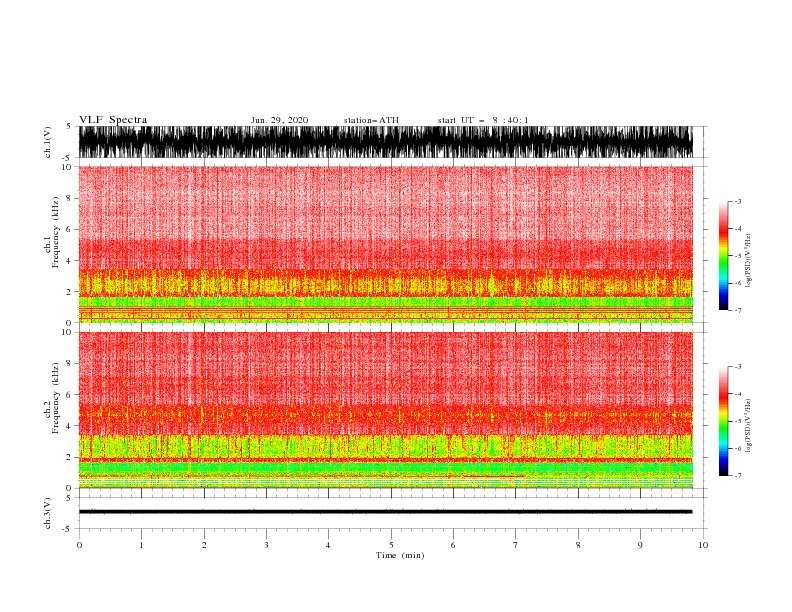Click ch.2 color bar "log(PSD)(V²/Hz)" label
The image size is (792, 612).
point(749,426)
